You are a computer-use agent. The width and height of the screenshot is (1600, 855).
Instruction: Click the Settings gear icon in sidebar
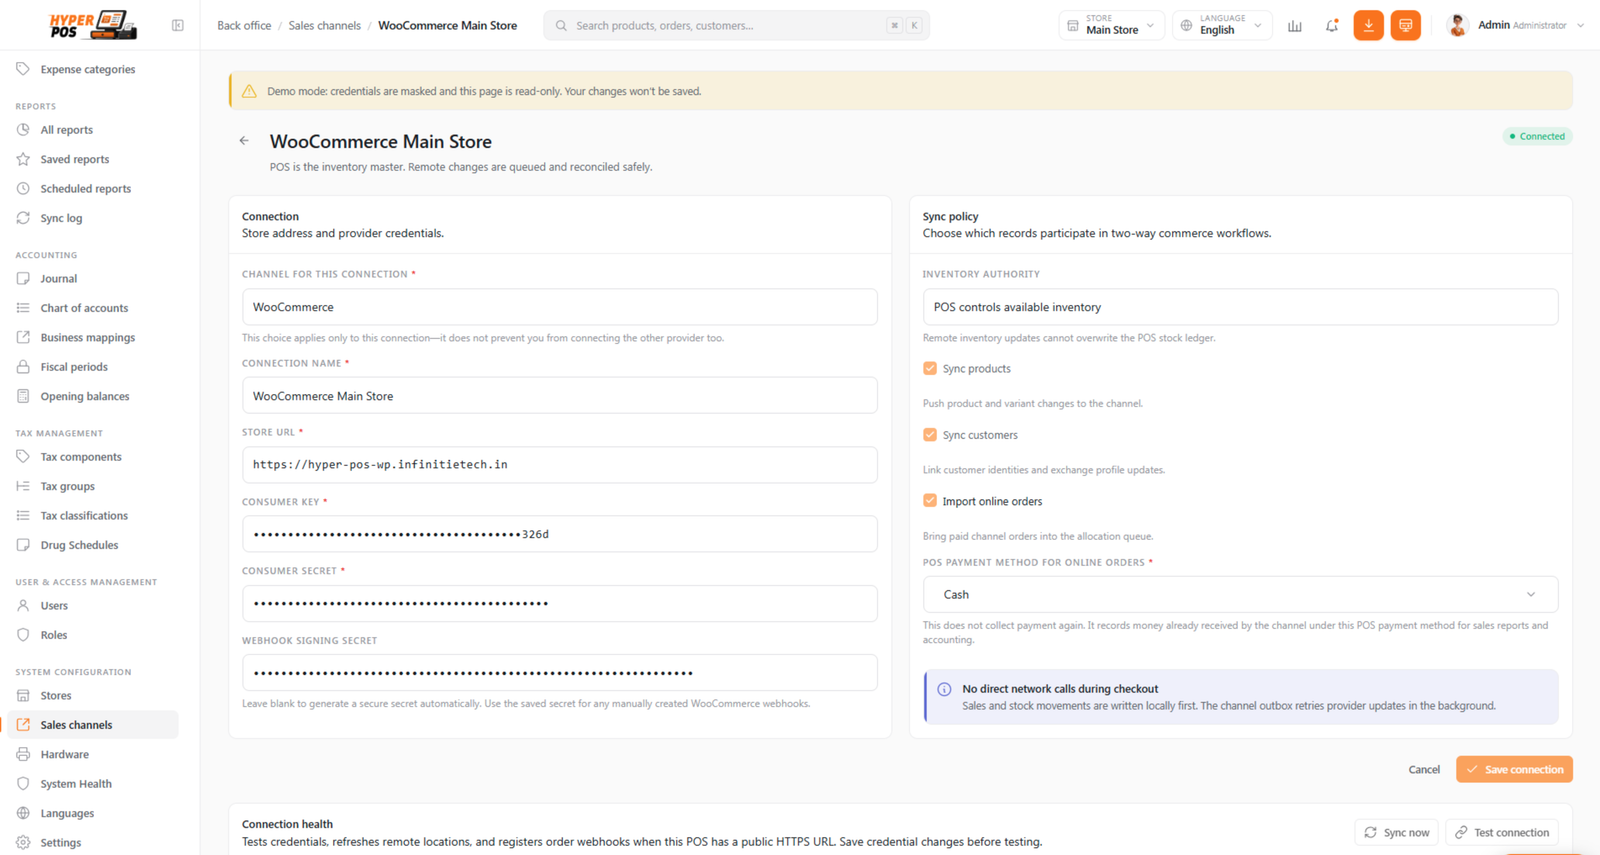tap(23, 843)
